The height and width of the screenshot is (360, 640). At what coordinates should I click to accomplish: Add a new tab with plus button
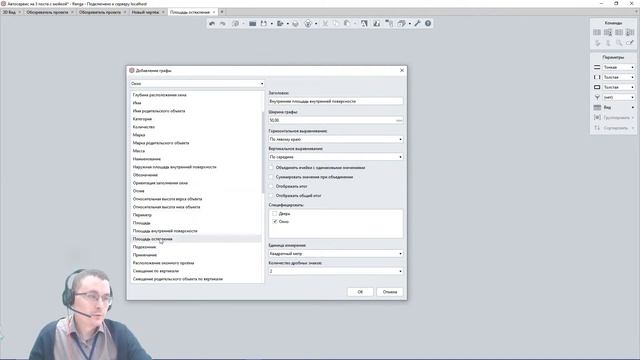point(222,12)
